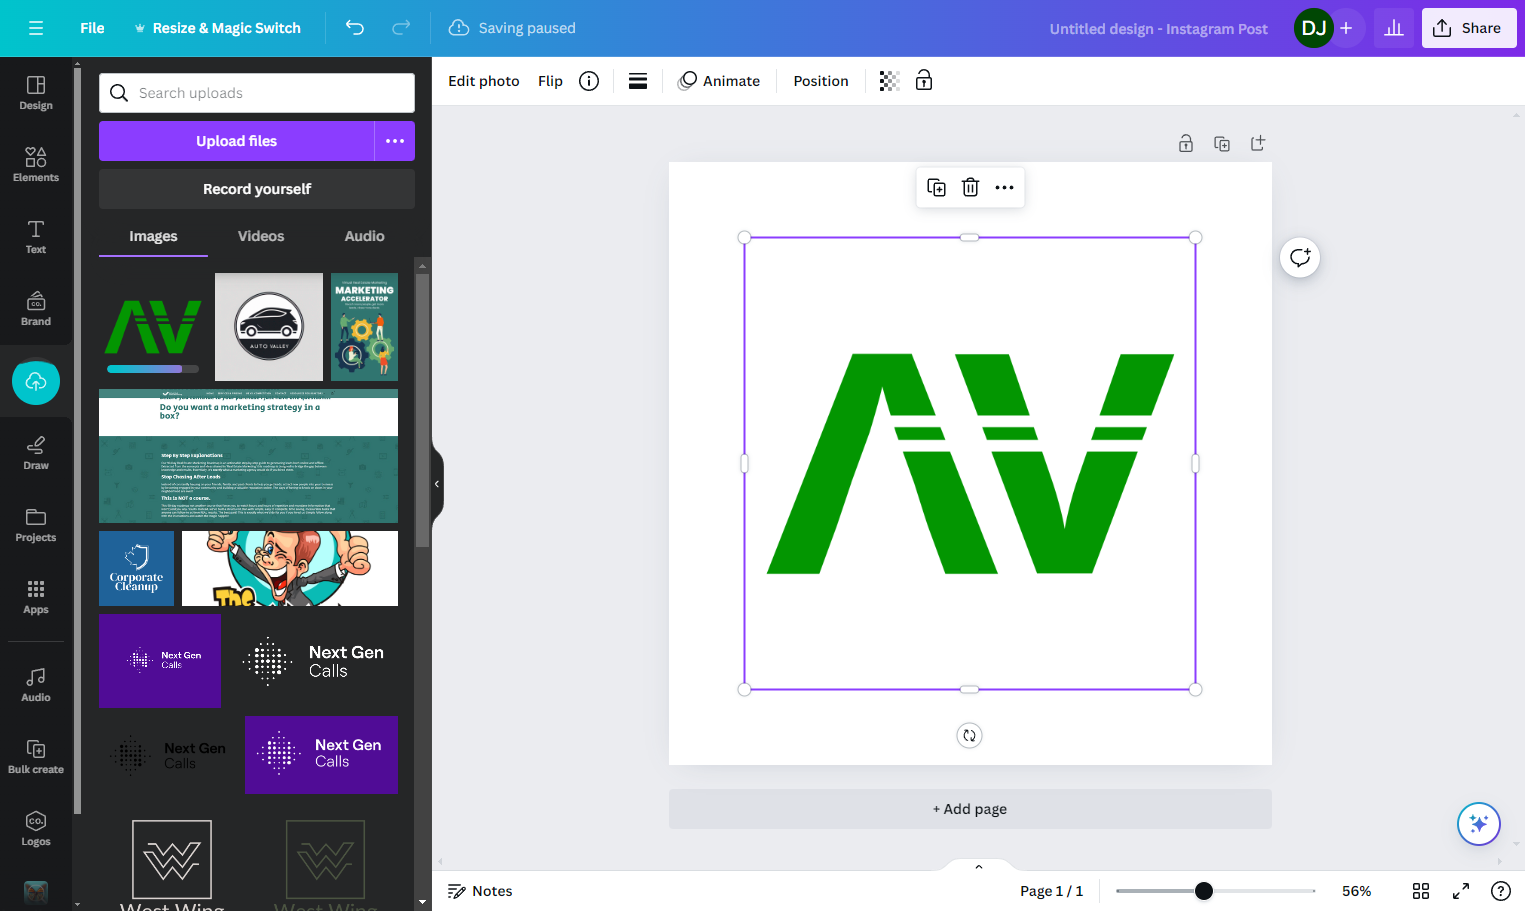Redo the last action
This screenshot has width=1525, height=911.
click(x=401, y=28)
